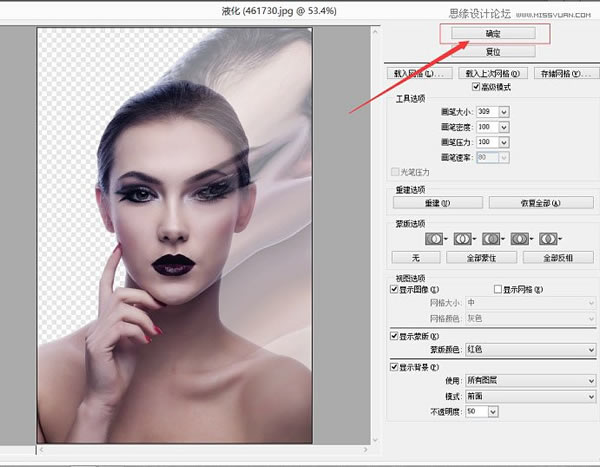Image resolution: width=600 pixels, height=467 pixels.
Task: Click the third mask option icon, Subtract from Selection
Action: coord(493,239)
